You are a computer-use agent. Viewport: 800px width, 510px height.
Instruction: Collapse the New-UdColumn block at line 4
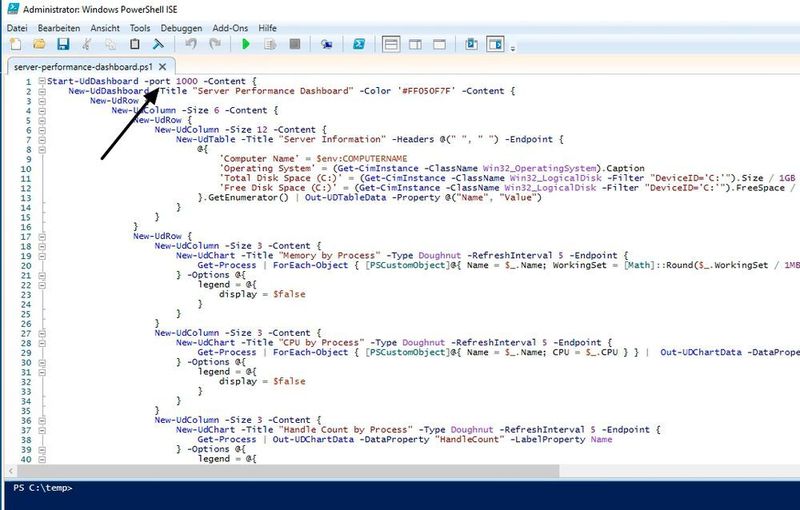click(x=42, y=111)
